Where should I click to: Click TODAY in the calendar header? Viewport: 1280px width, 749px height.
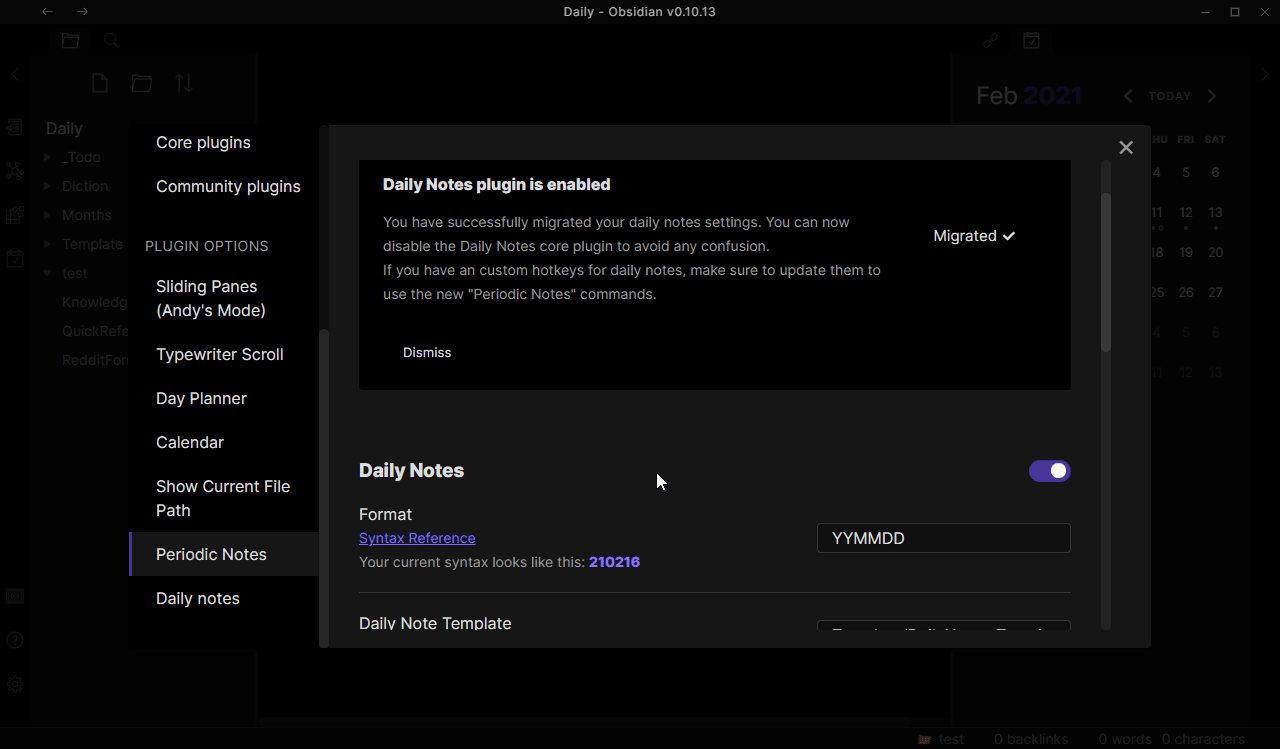[1170, 96]
